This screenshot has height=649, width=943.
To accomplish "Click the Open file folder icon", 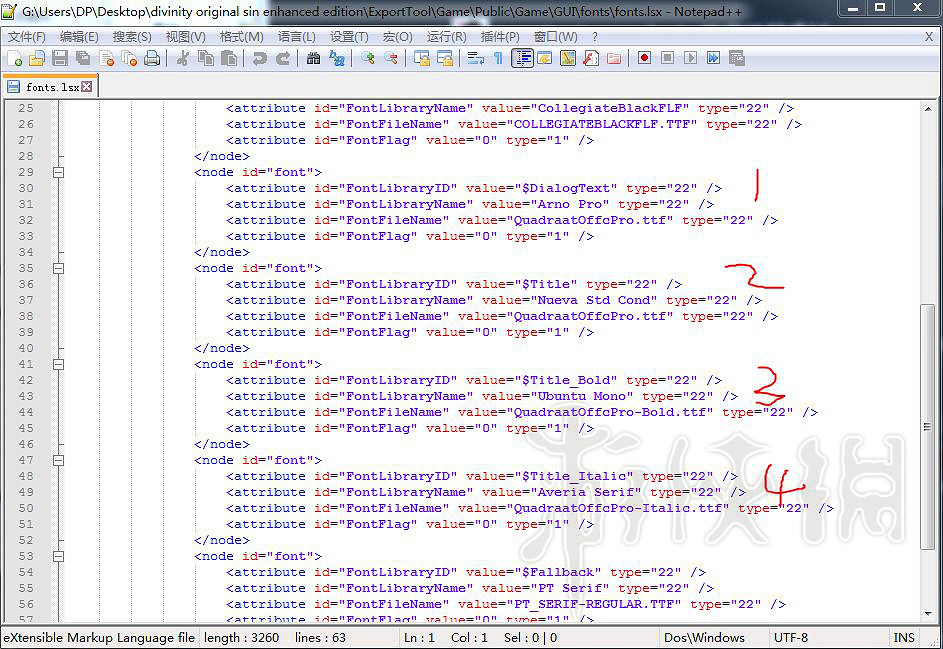I will (x=37, y=59).
